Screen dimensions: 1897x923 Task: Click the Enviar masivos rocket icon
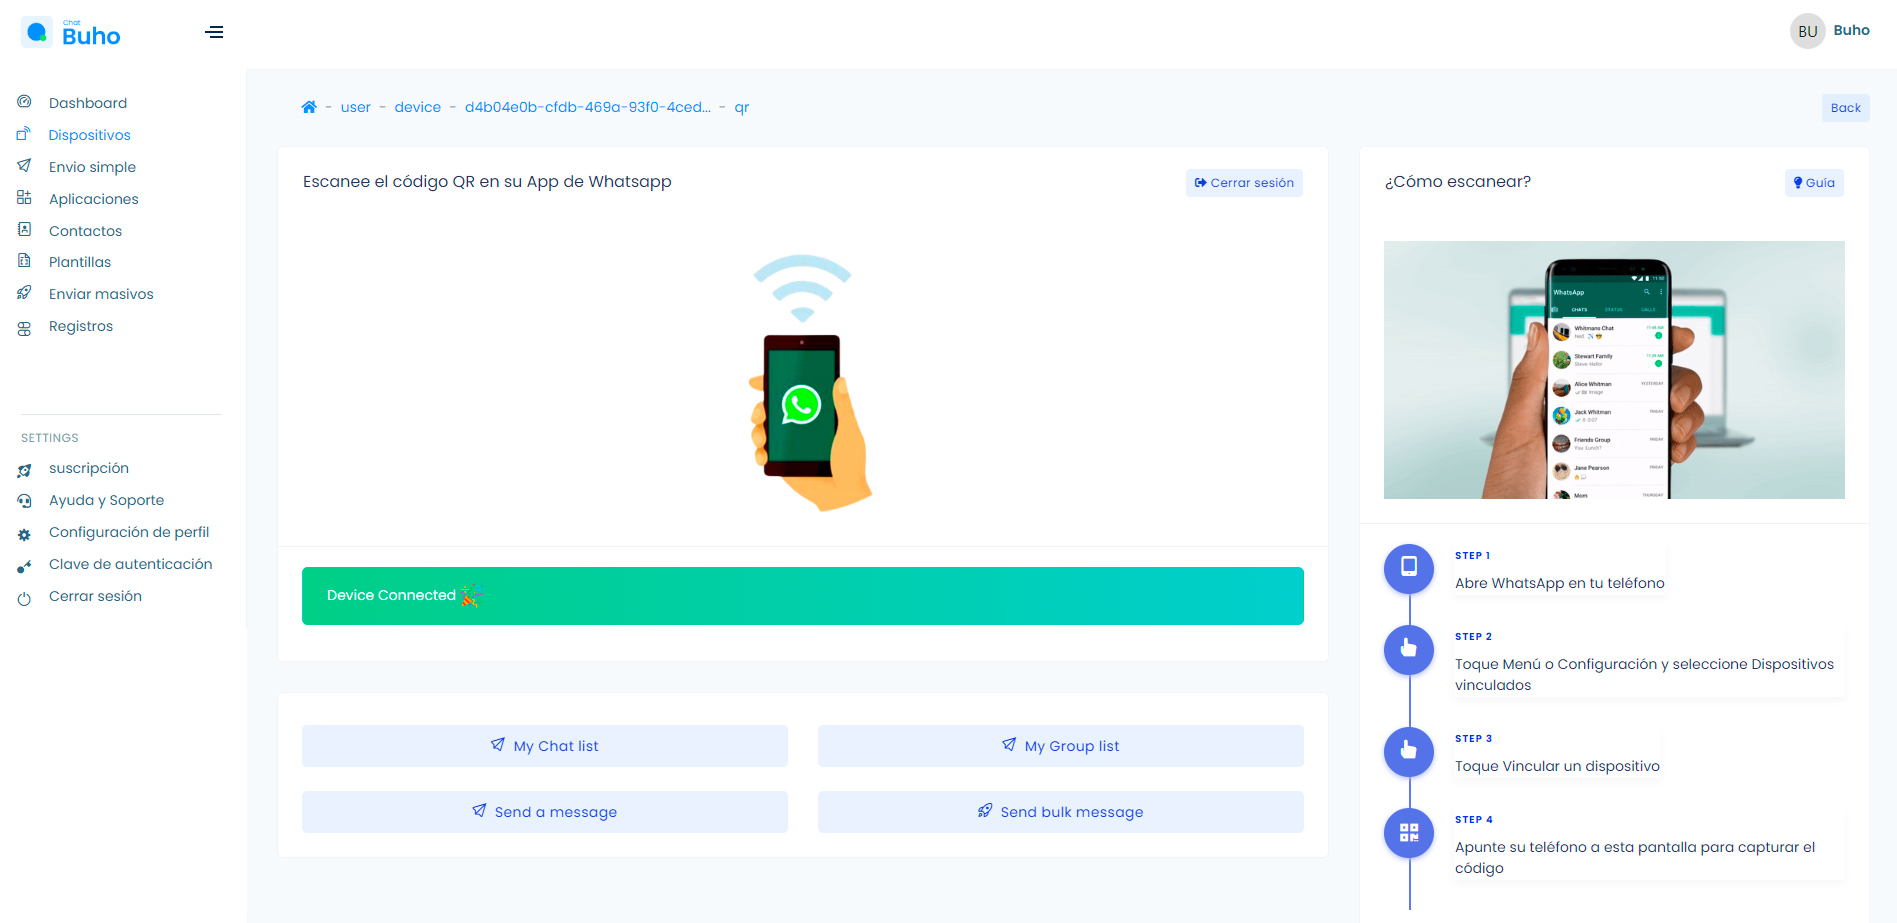(x=25, y=293)
